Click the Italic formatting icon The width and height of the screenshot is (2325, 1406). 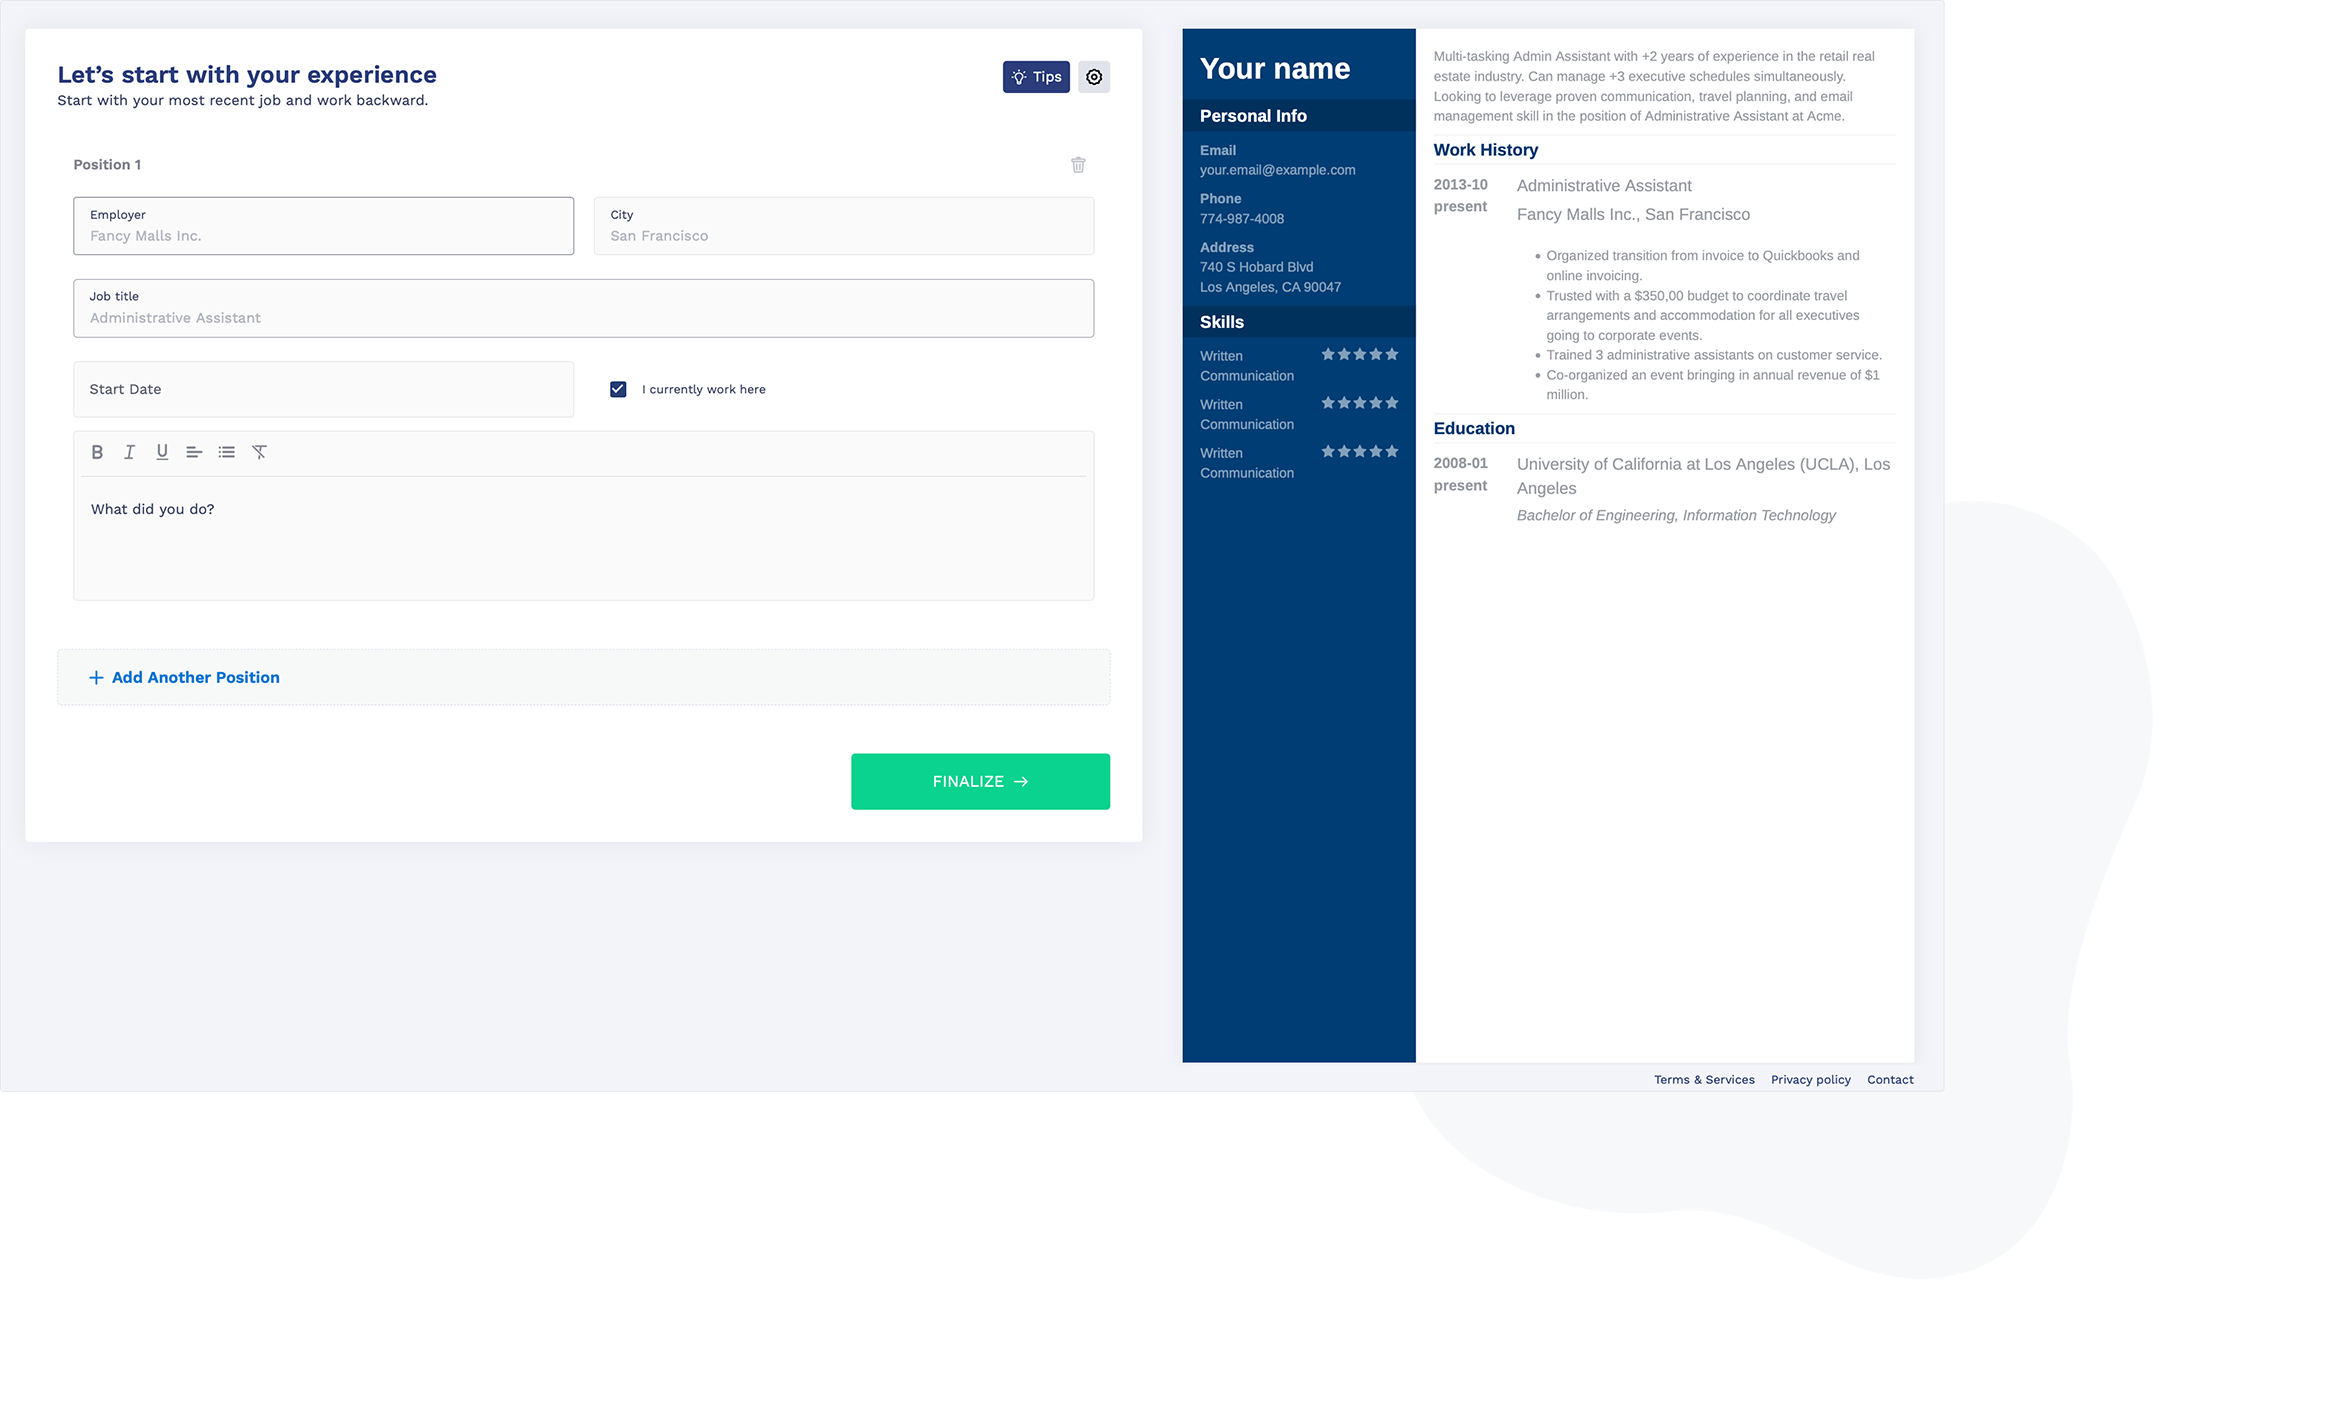click(x=128, y=450)
